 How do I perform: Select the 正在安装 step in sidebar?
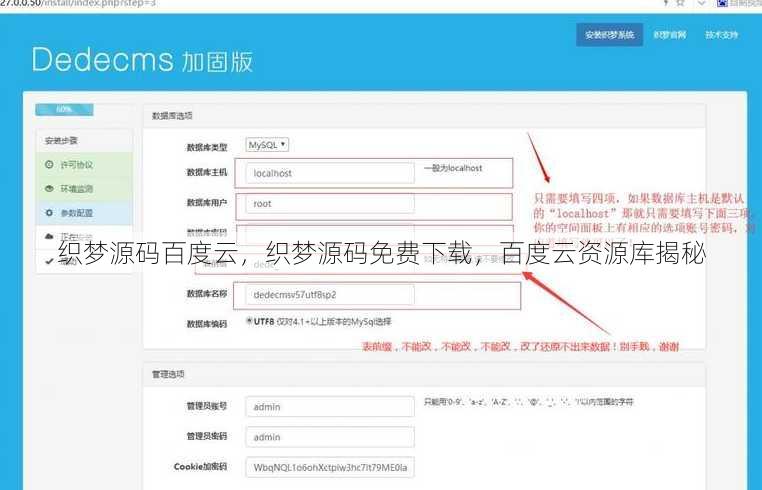tap(84, 237)
